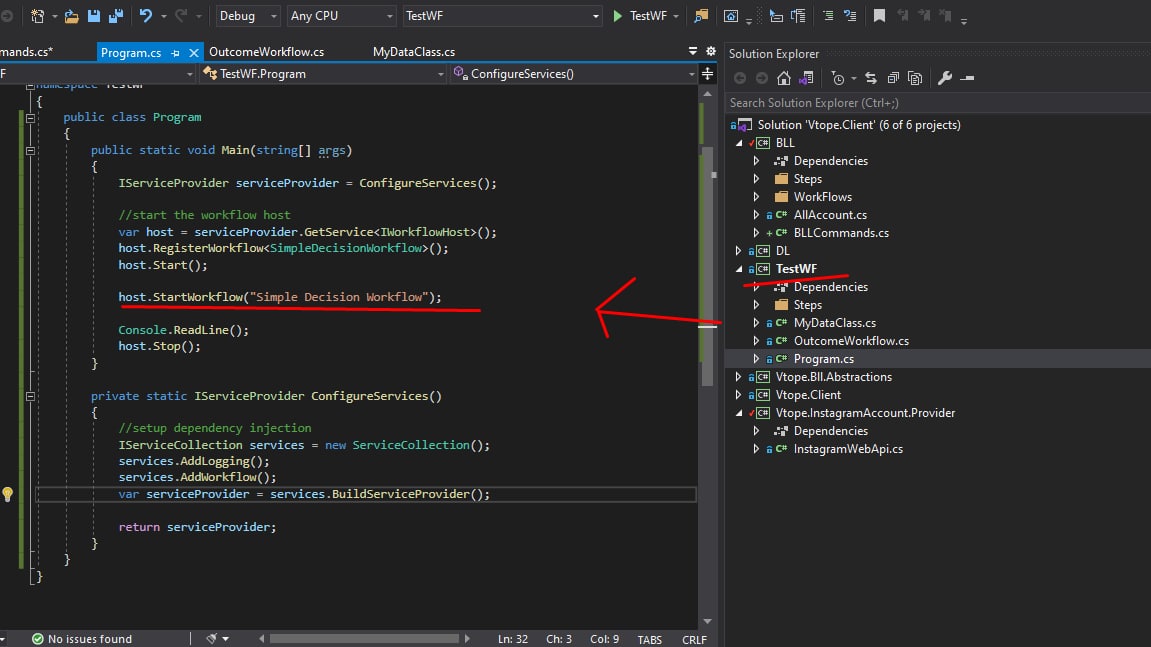Image resolution: width=1151 pixels, height=647 pixels.
Task: Click the code cleanup broom icon
Action: [211, 639]
